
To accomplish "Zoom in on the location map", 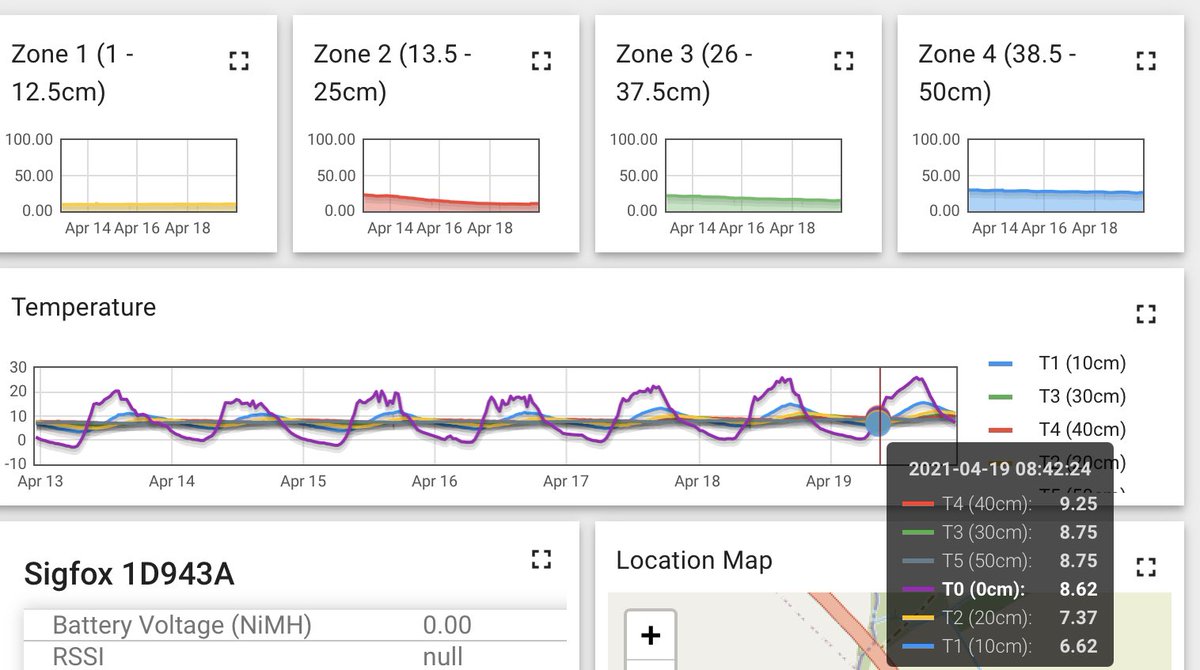I will (x=650, y=635).
